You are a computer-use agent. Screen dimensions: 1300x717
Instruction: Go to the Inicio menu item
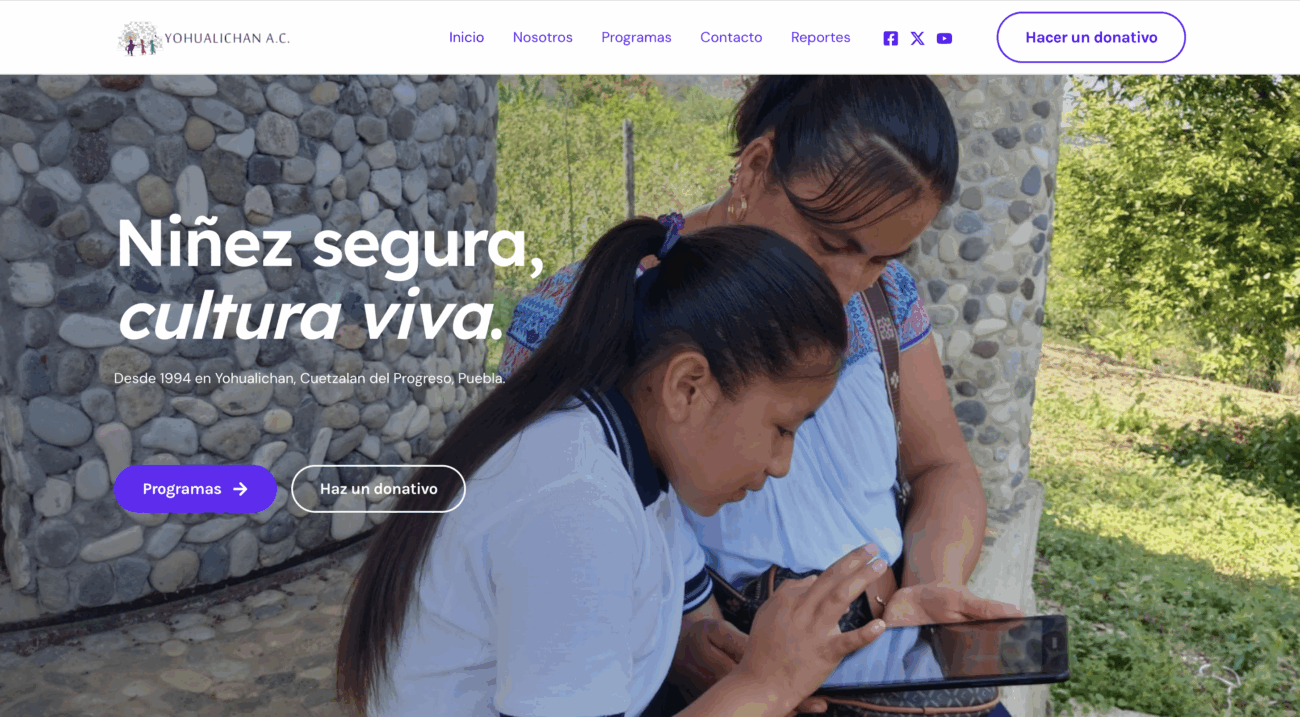pyautogui.click(x=466, y=37)
